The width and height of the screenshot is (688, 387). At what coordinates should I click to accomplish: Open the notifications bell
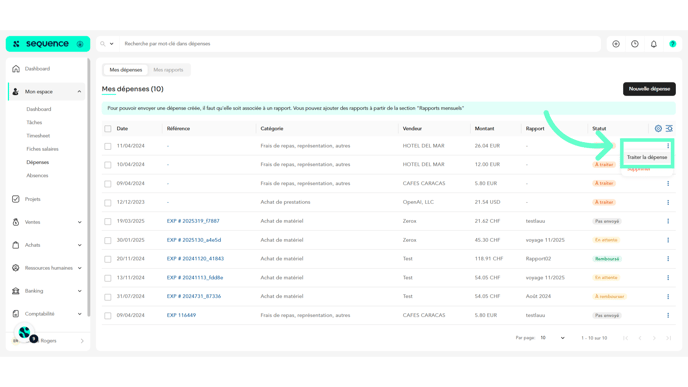coord(654,44)
